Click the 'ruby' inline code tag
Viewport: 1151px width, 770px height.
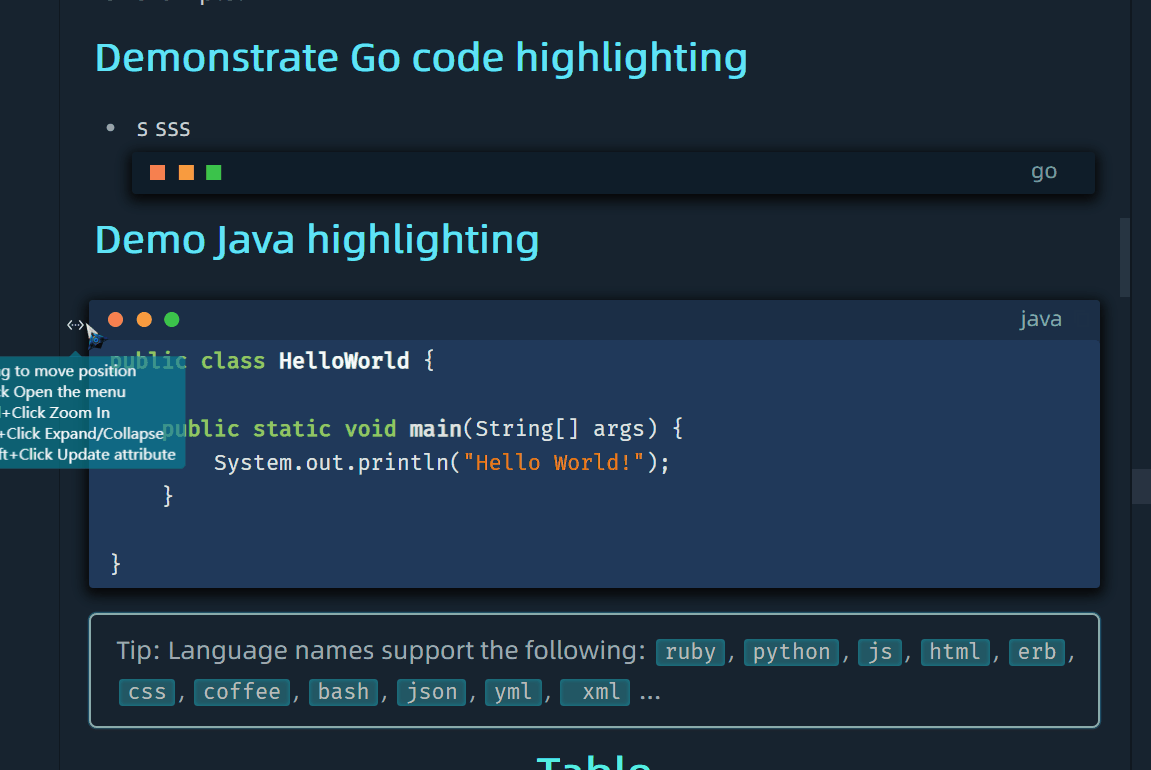coord(690,652)
